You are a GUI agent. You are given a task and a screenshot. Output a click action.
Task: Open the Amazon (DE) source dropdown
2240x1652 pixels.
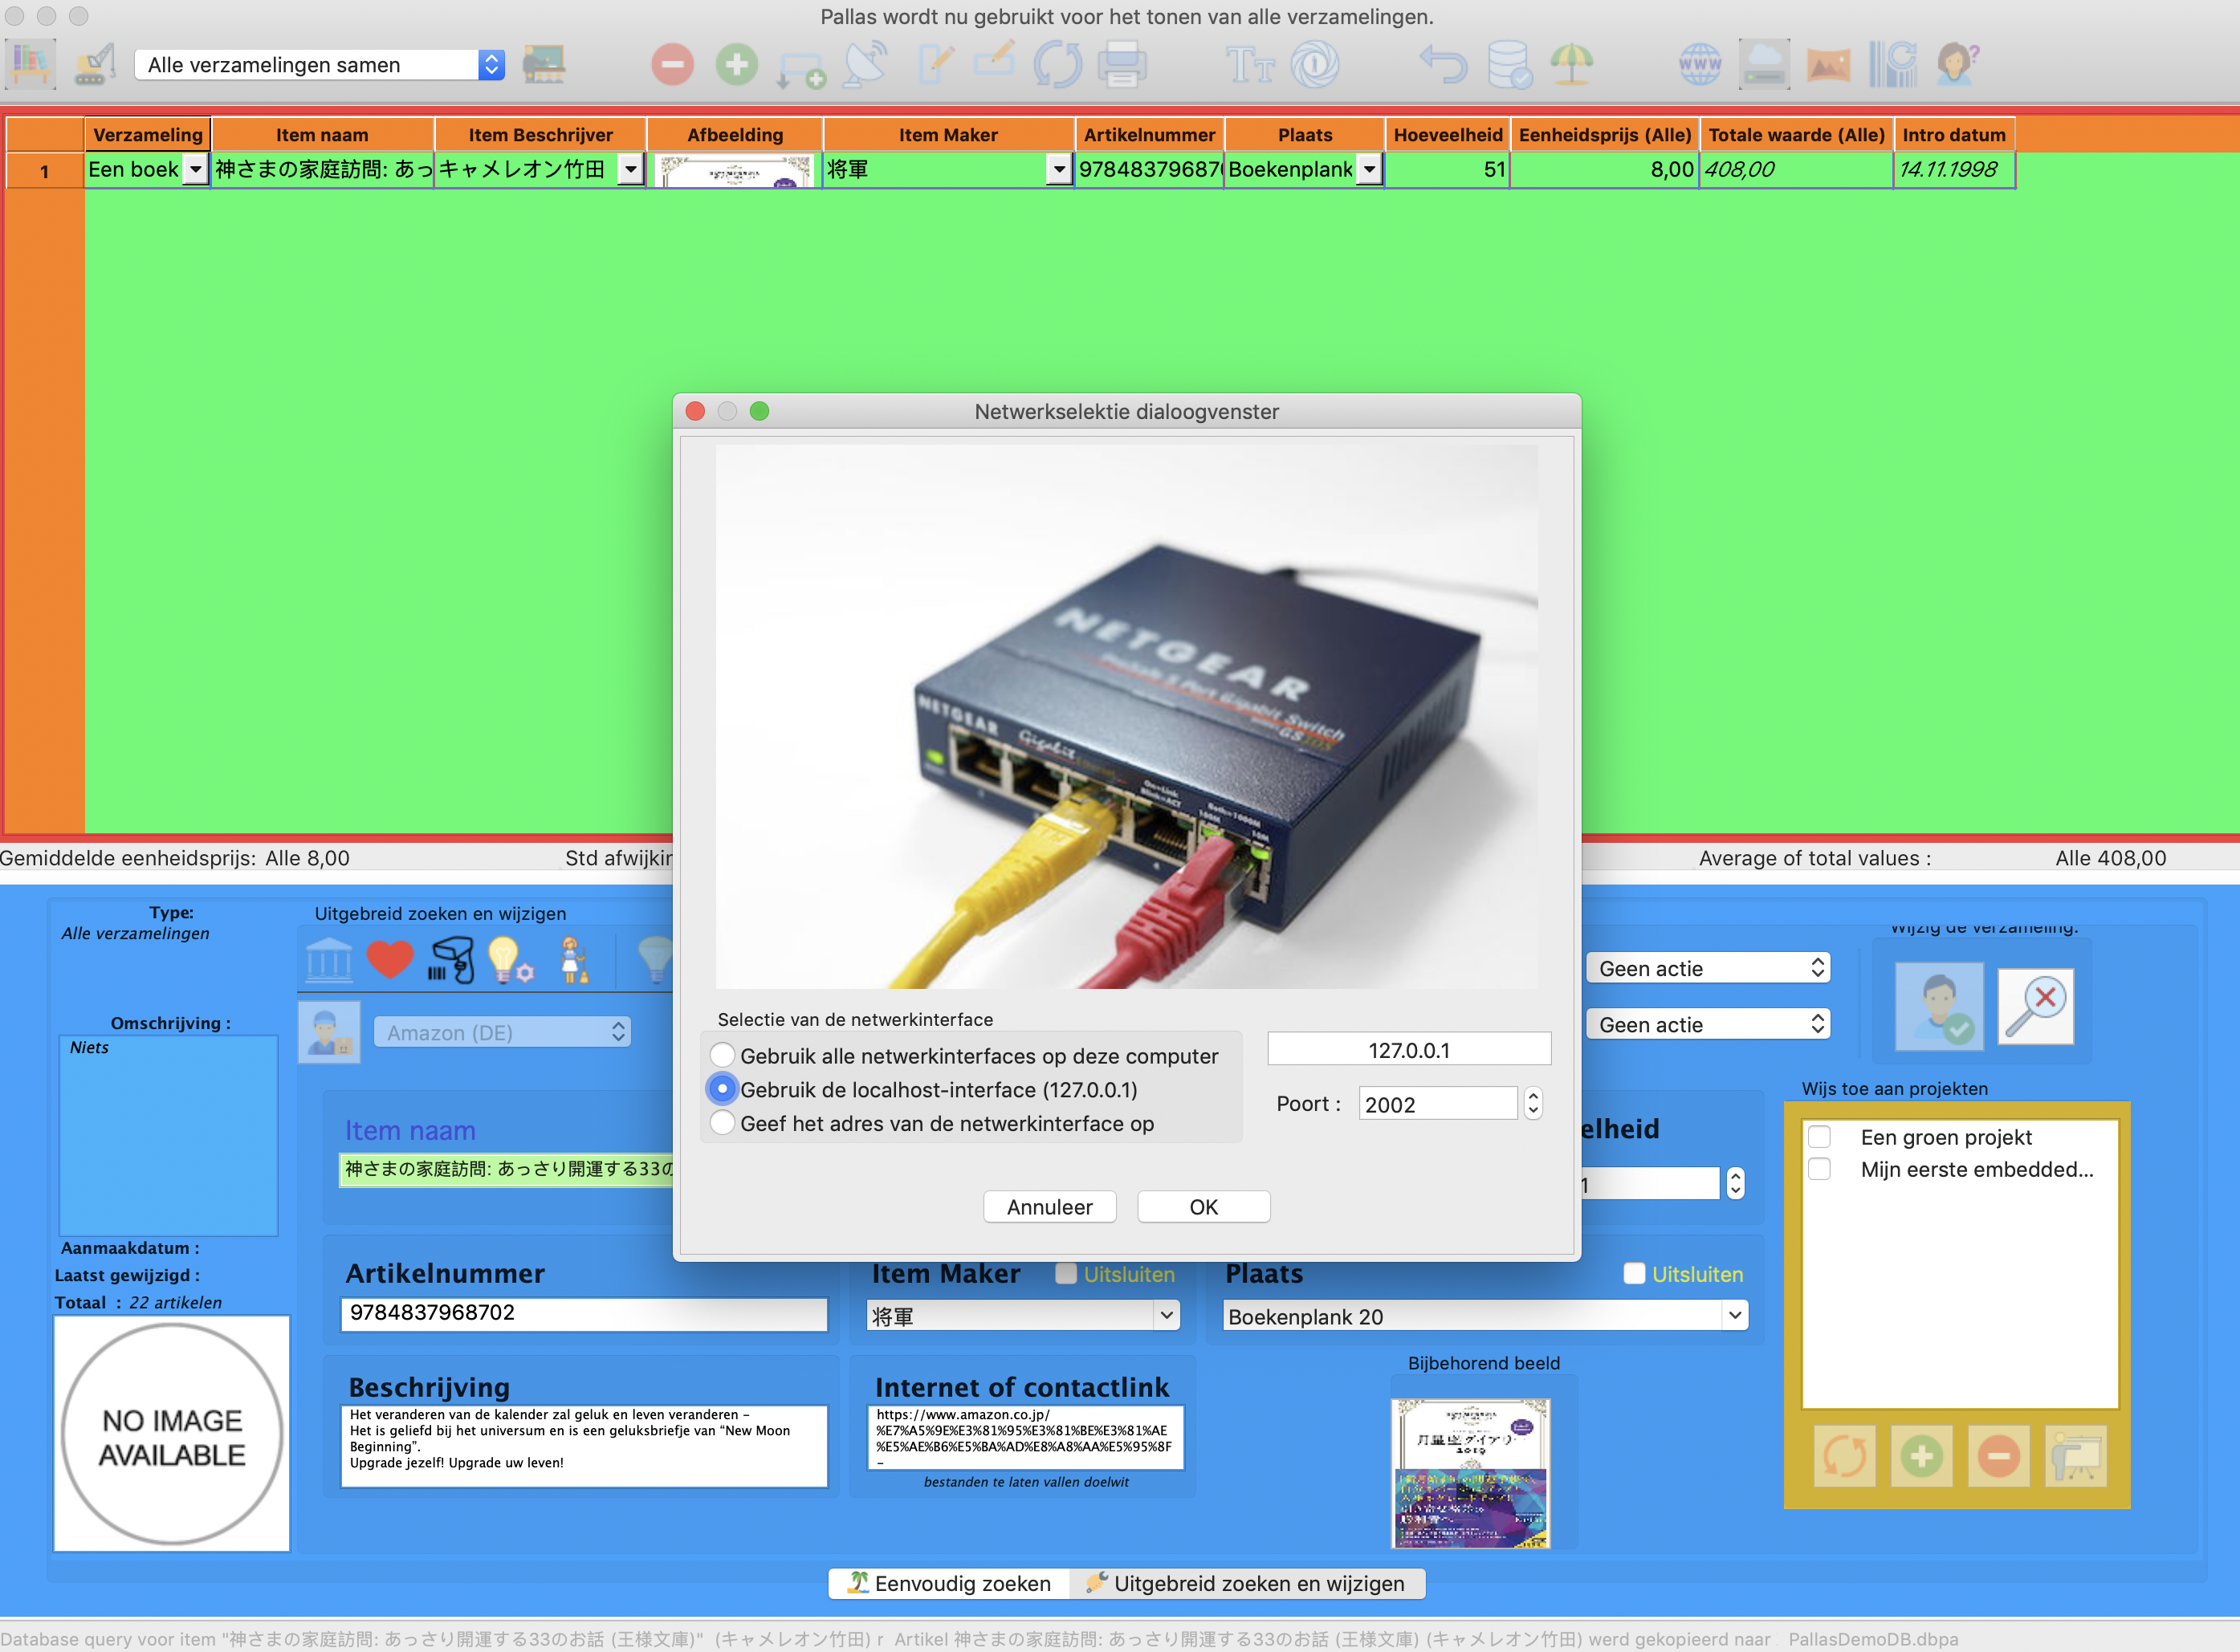point(502,1032)
